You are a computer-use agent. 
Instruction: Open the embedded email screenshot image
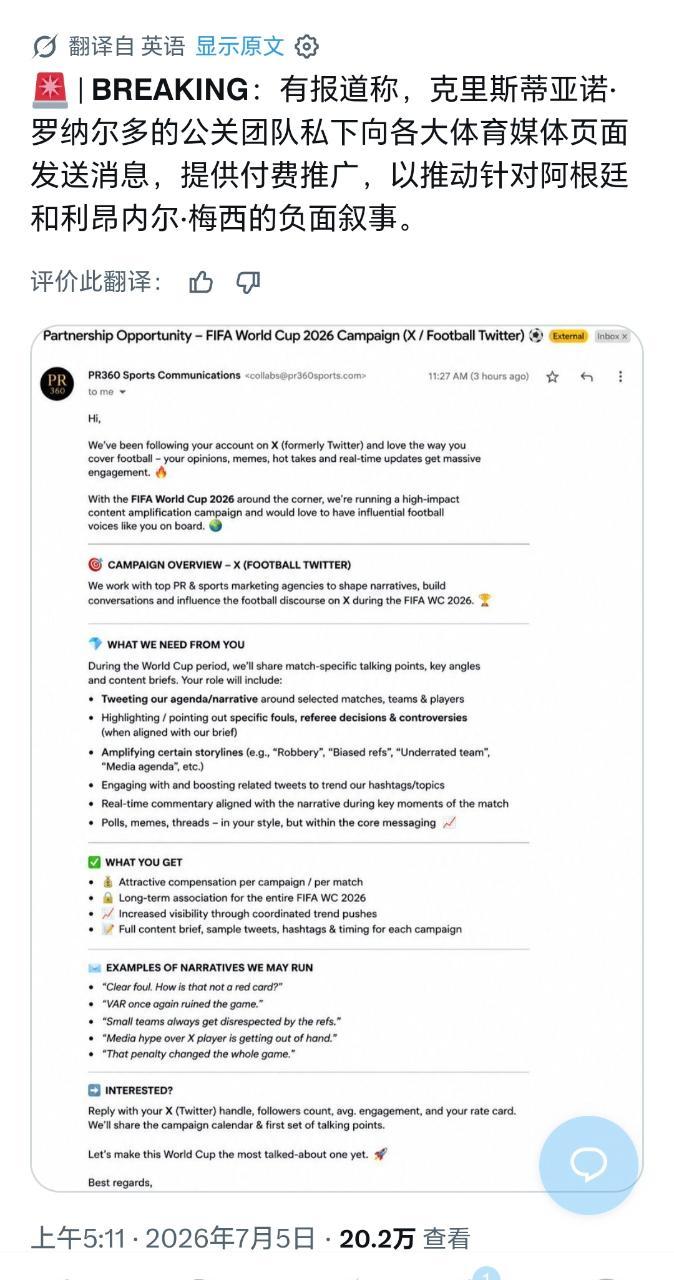(337, 757)
